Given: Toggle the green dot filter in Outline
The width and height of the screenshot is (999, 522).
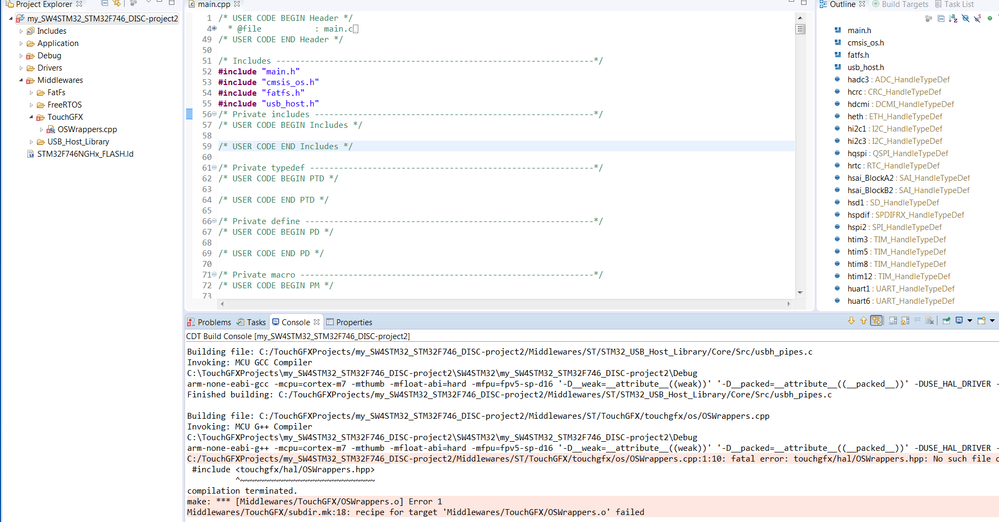Looking at the screenshot, I should [x=990, y=18].
